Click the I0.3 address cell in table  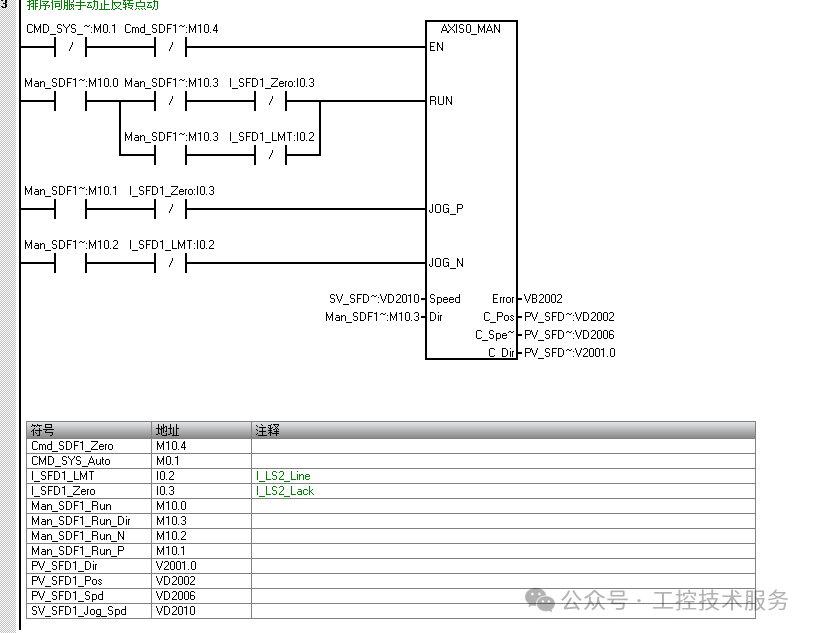click(201, 491)
